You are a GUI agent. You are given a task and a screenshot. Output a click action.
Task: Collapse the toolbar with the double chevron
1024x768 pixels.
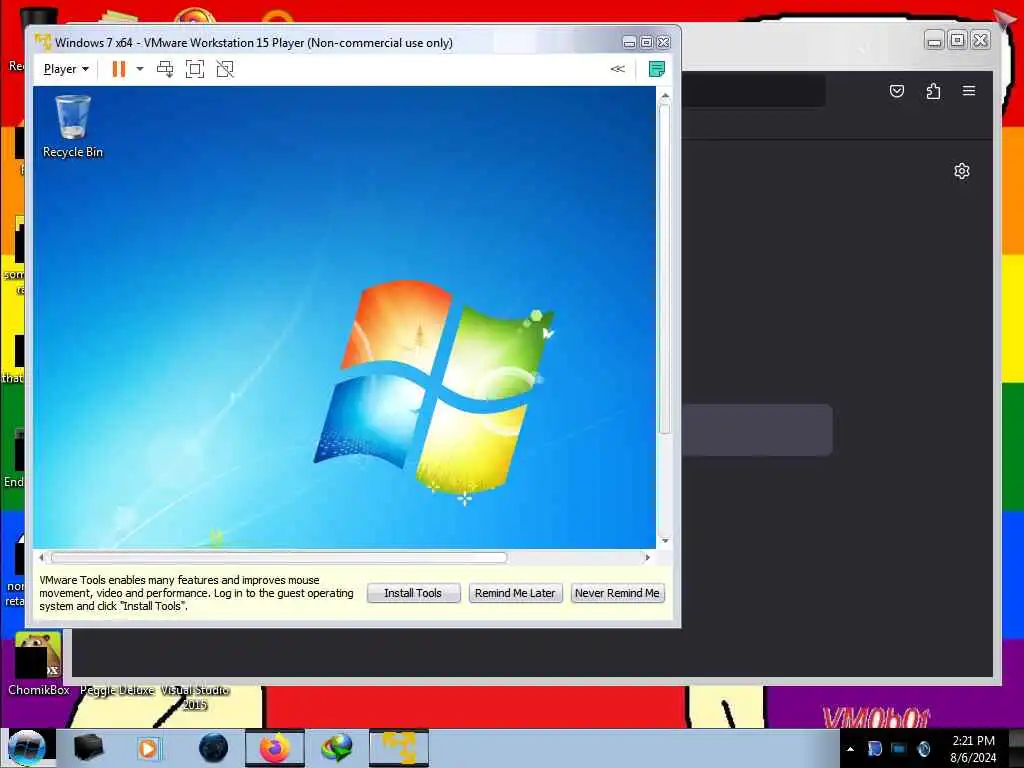617,69
